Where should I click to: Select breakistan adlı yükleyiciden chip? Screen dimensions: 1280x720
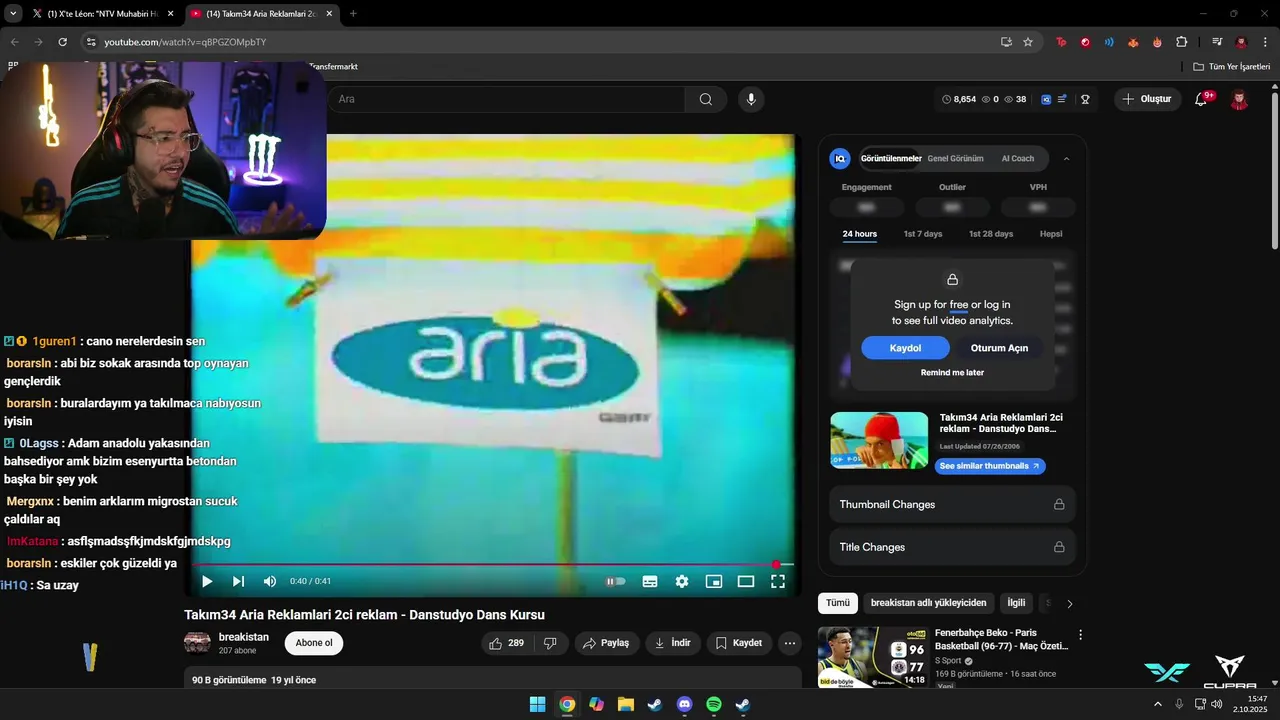click(928, 603)
